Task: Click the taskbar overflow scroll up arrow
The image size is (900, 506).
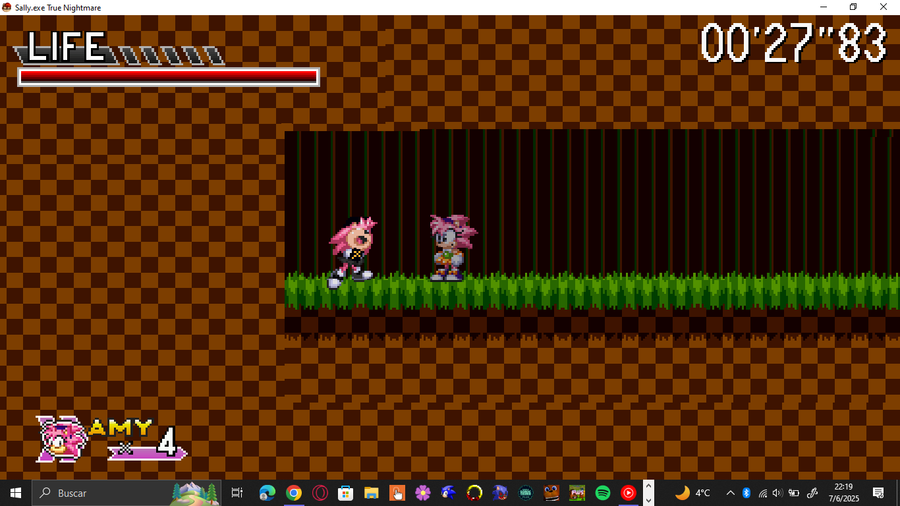Action: click(649, 486)
